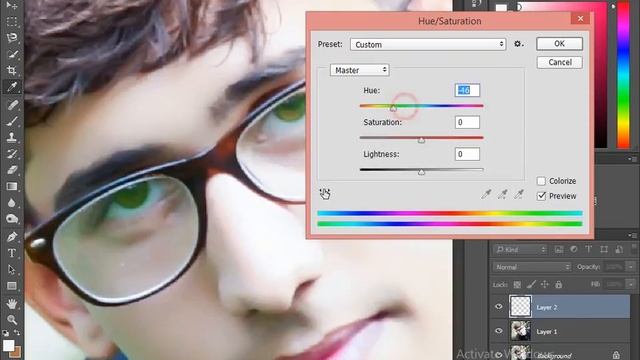Select the Blur tool
The image size is (640, 360).
point(12,202)
